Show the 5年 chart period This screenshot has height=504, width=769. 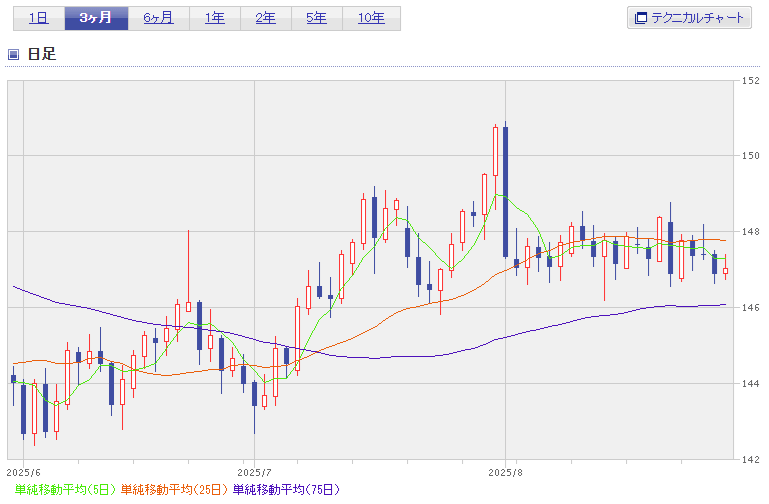pos(317,18)
